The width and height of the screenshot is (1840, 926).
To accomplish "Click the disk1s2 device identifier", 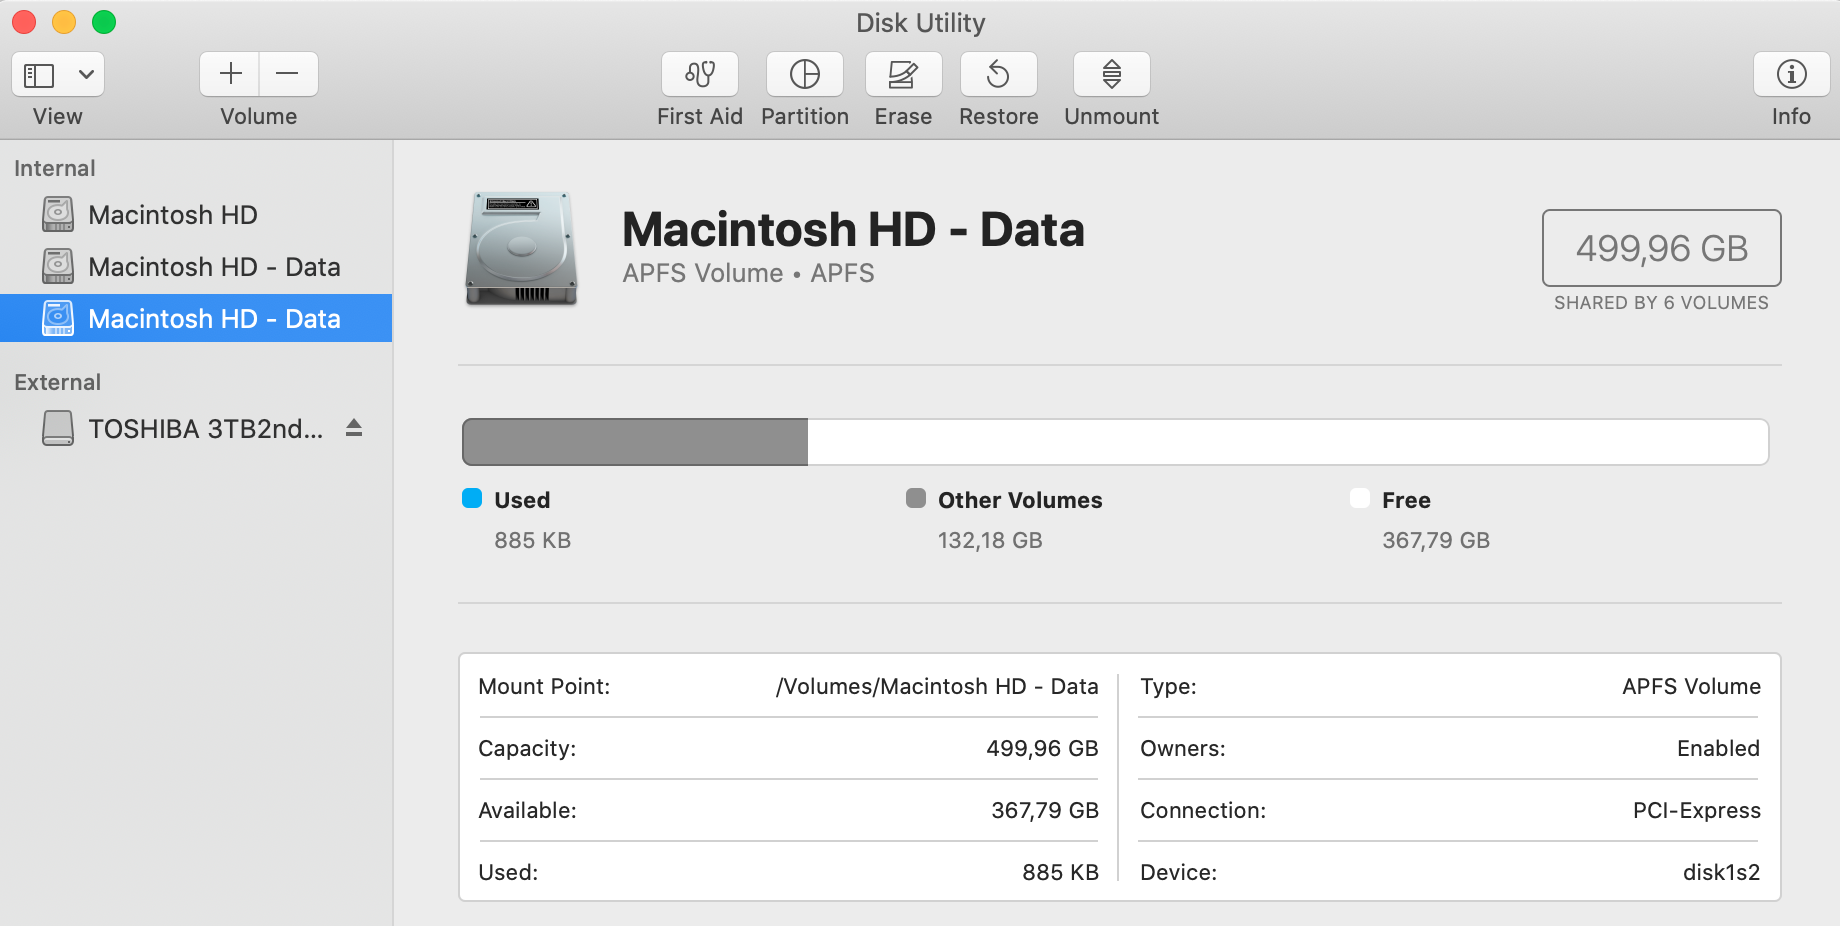I will [x=1721, y=872].
